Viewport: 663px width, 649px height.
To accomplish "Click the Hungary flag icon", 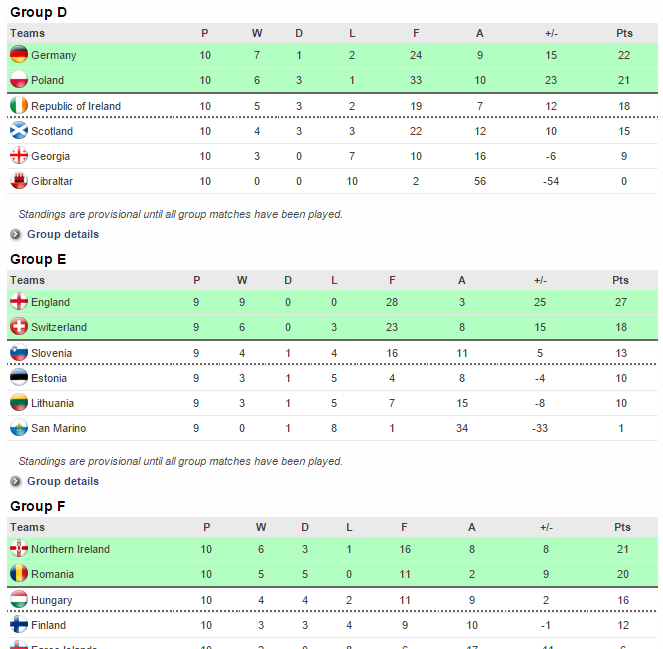I will (x=18, y=600).
